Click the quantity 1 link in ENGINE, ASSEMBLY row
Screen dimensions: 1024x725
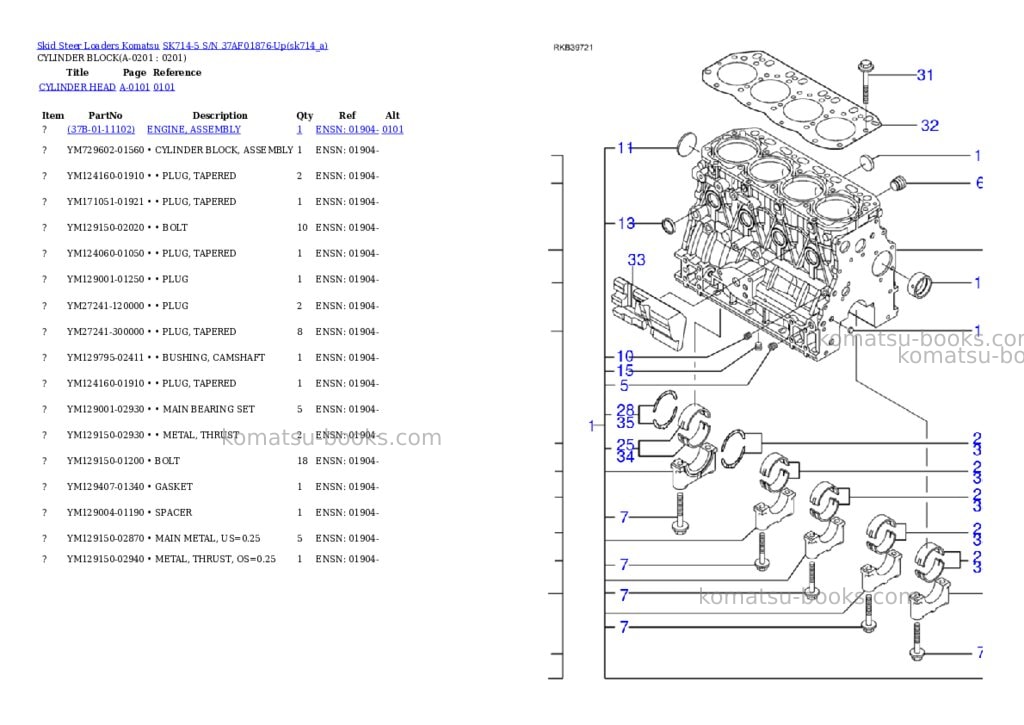click(300, 129)
